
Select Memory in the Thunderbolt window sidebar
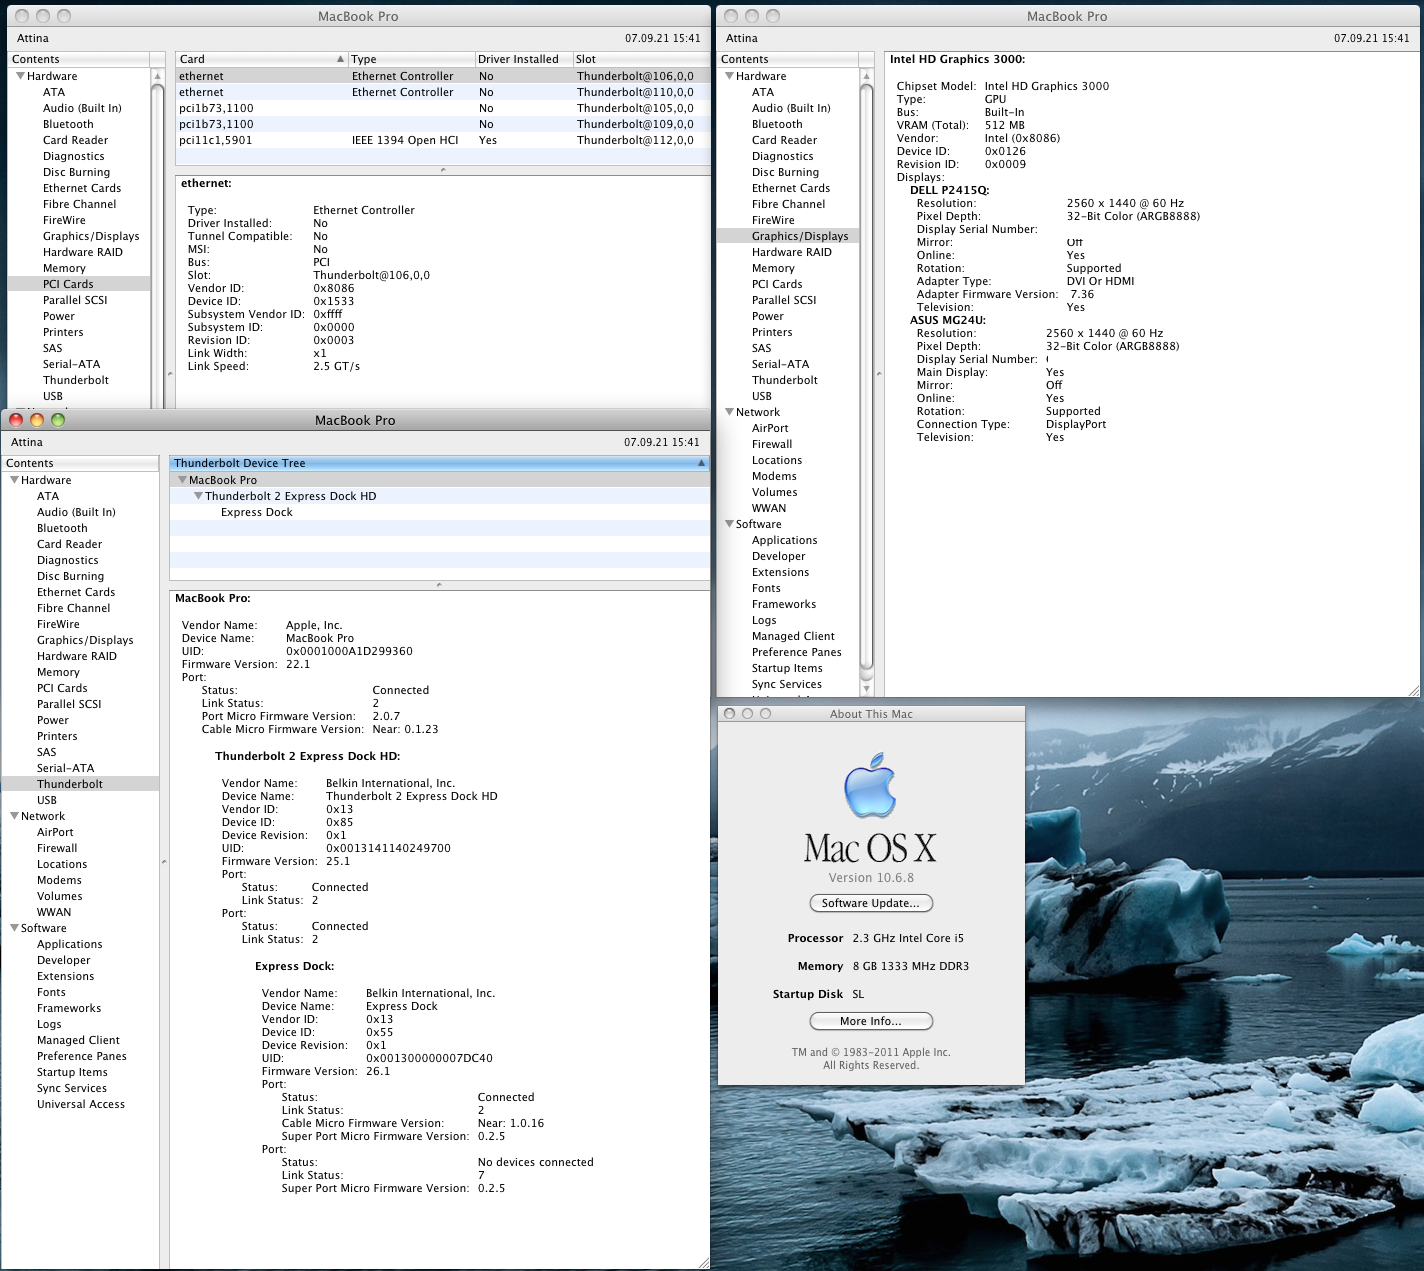pos(58,672)
